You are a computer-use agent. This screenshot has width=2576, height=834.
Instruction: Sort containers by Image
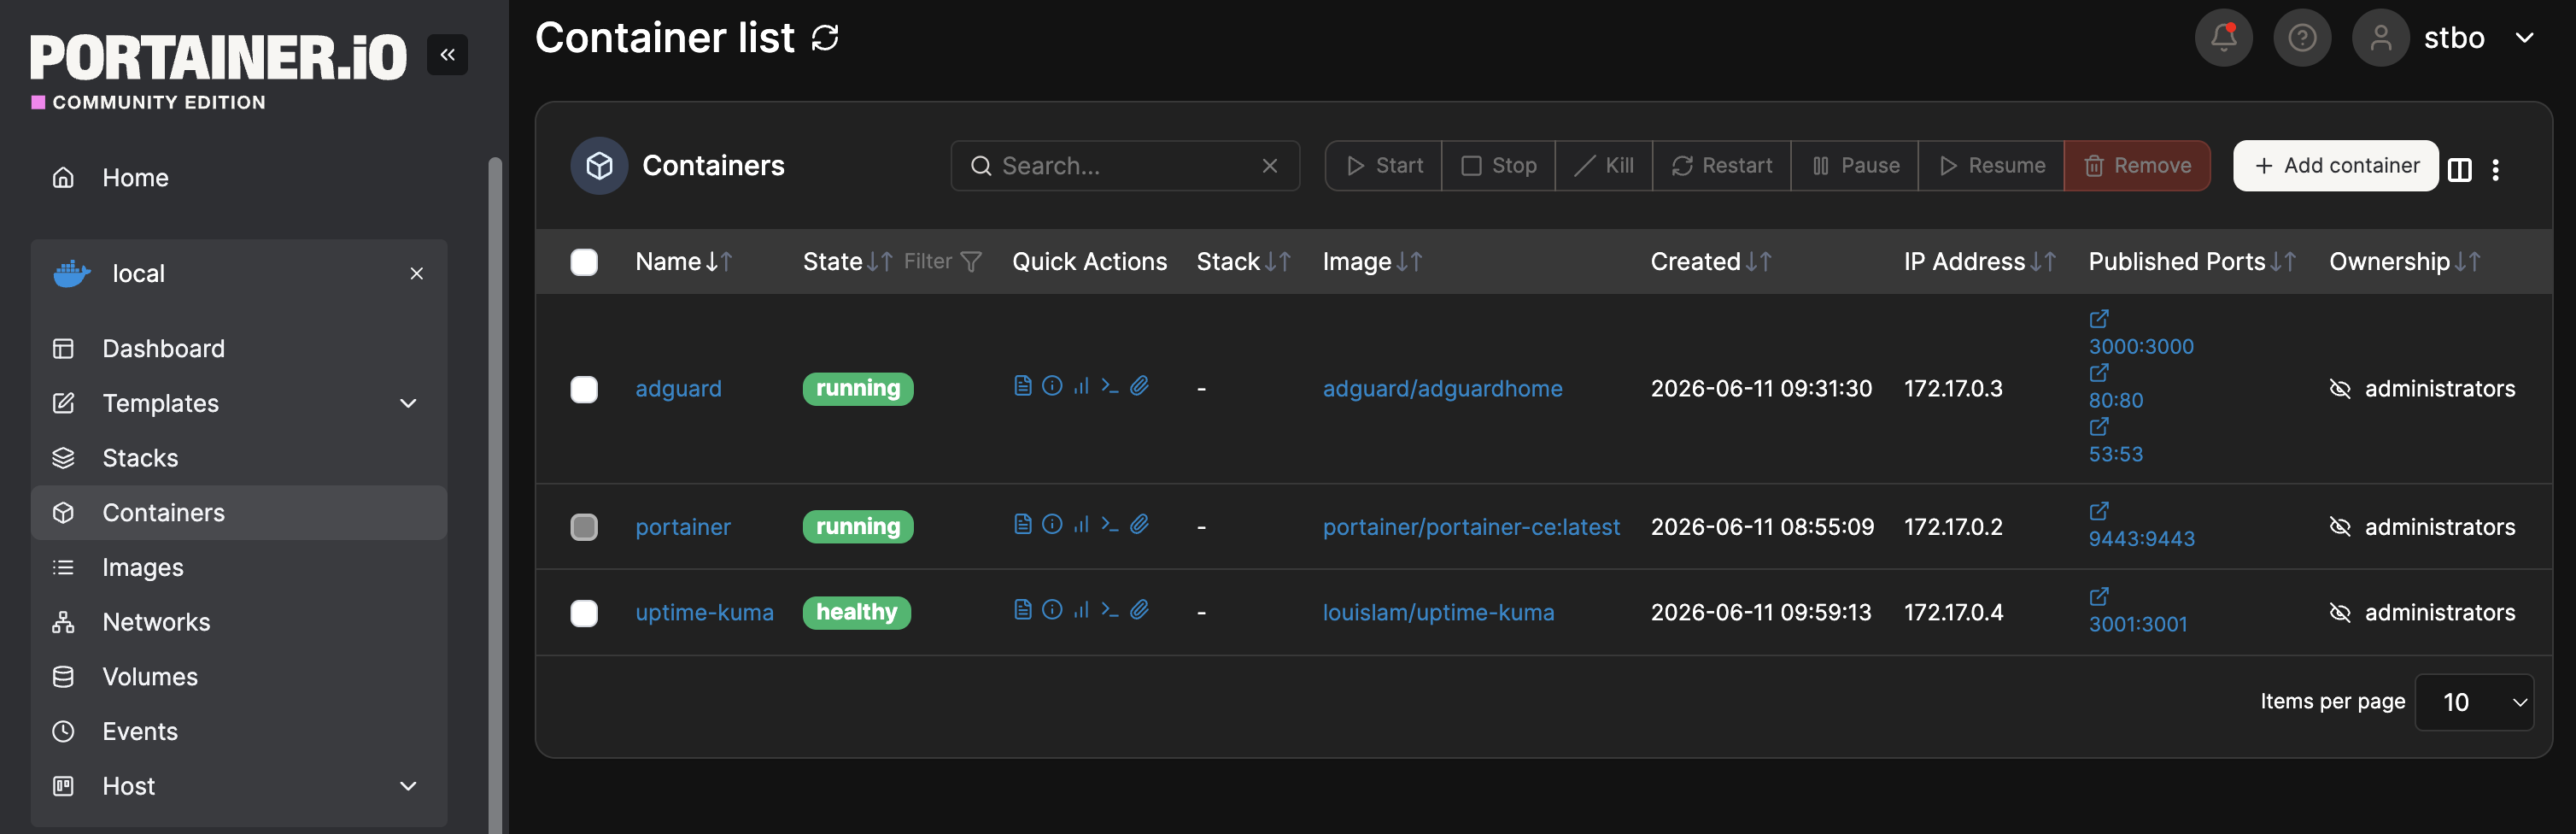(x=1372, y=262)
